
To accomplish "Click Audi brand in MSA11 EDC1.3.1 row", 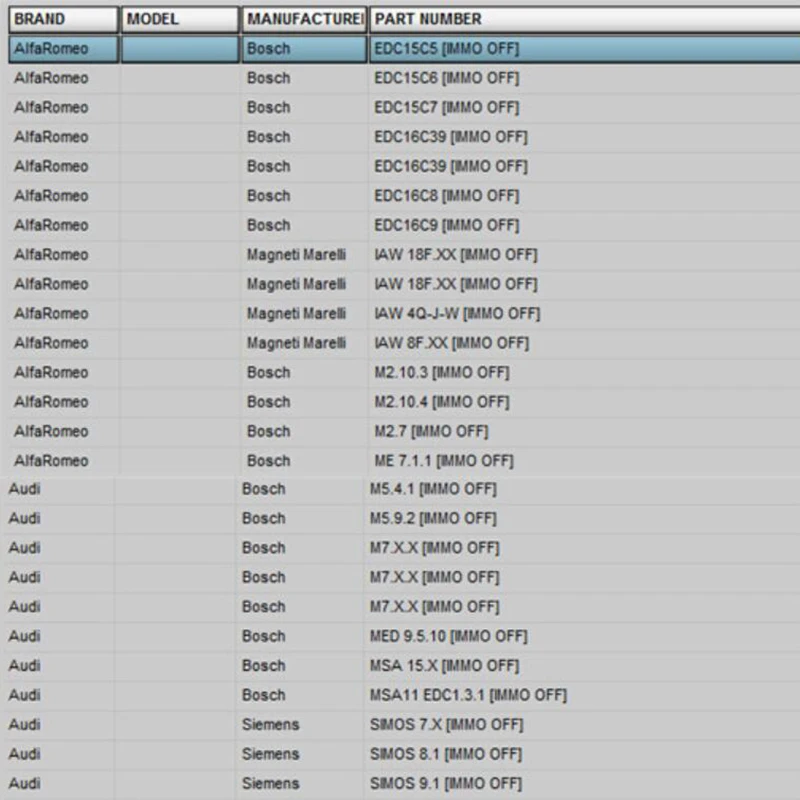I will (x=24, y=695).
